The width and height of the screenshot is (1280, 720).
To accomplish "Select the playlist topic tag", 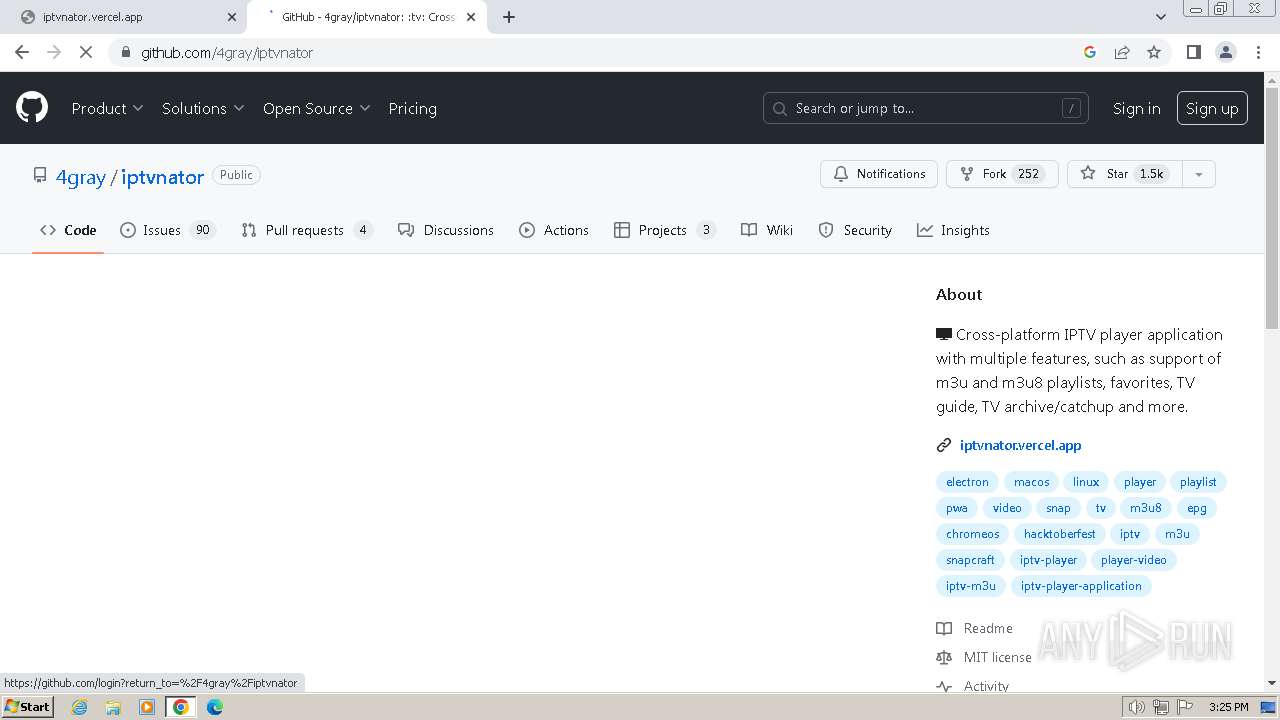I will pos(1198,482).
